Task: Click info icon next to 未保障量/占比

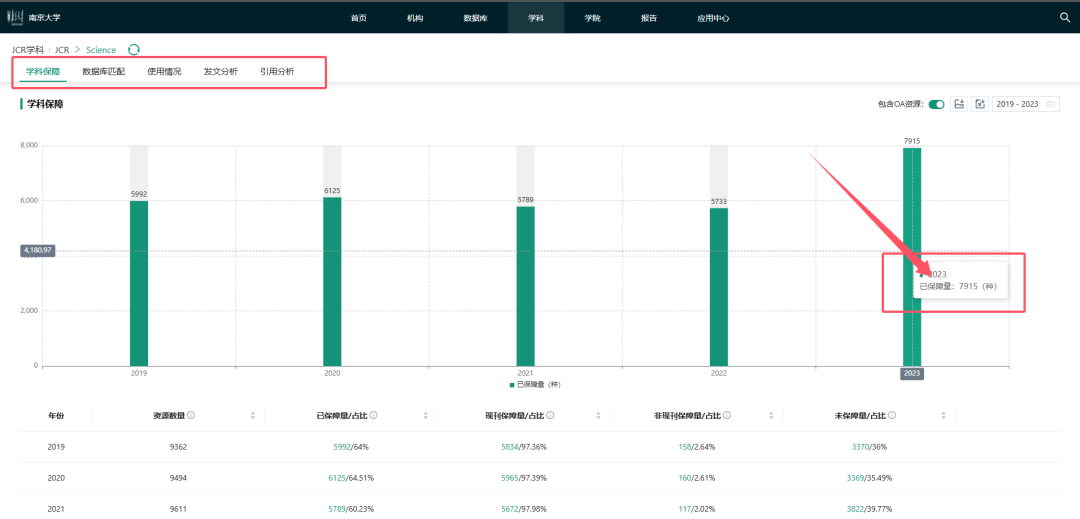Action: pos(891,415)
